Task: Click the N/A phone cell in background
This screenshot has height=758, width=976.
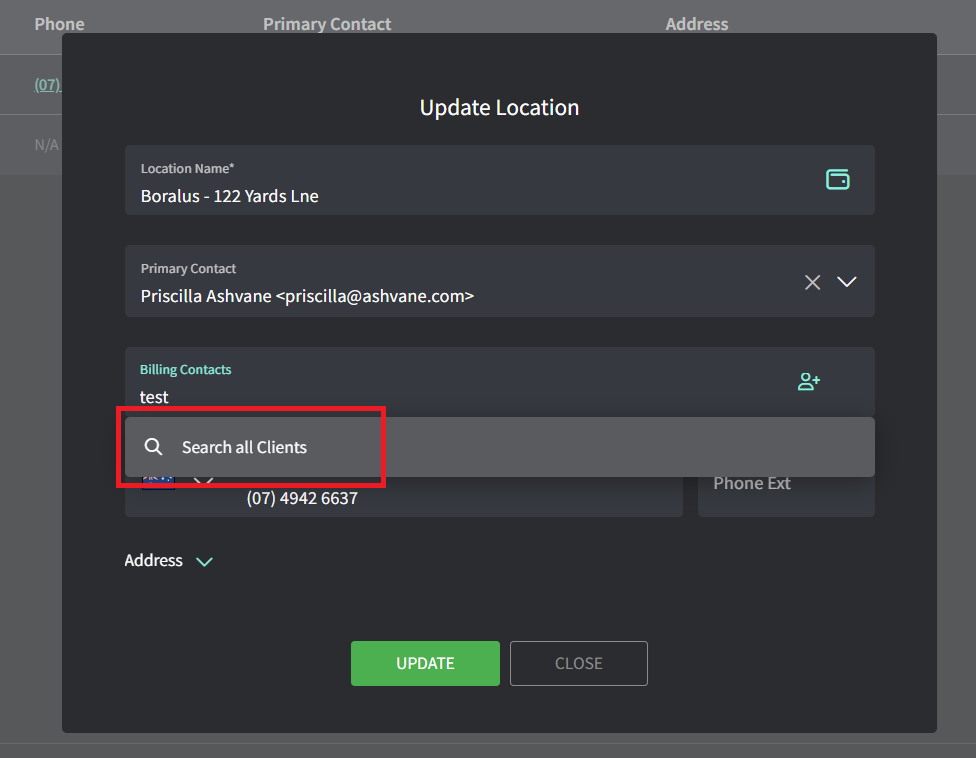Action: 47,145
